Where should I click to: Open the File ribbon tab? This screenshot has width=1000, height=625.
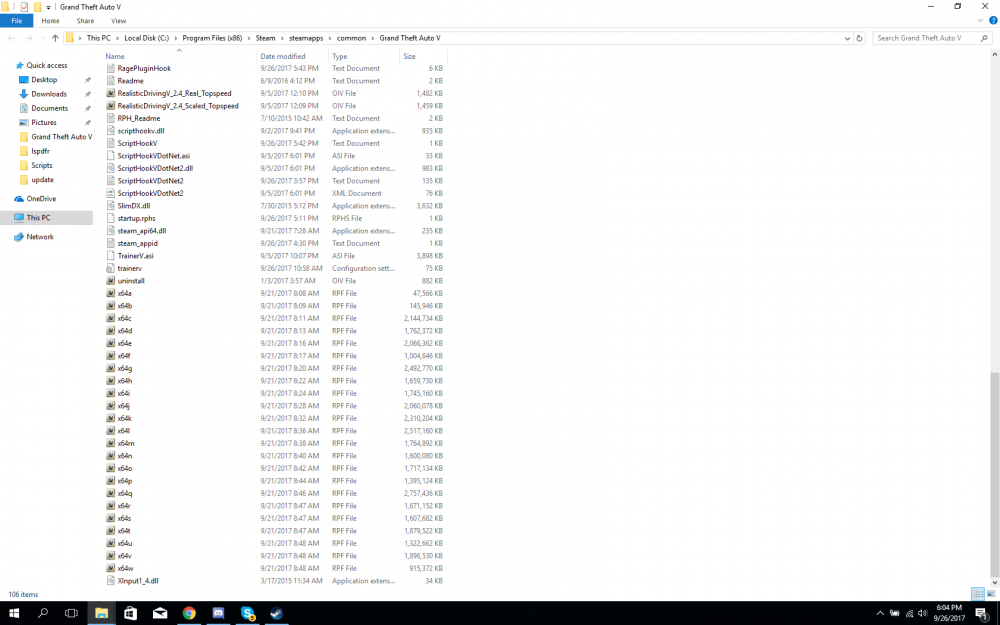pos(17,20)
